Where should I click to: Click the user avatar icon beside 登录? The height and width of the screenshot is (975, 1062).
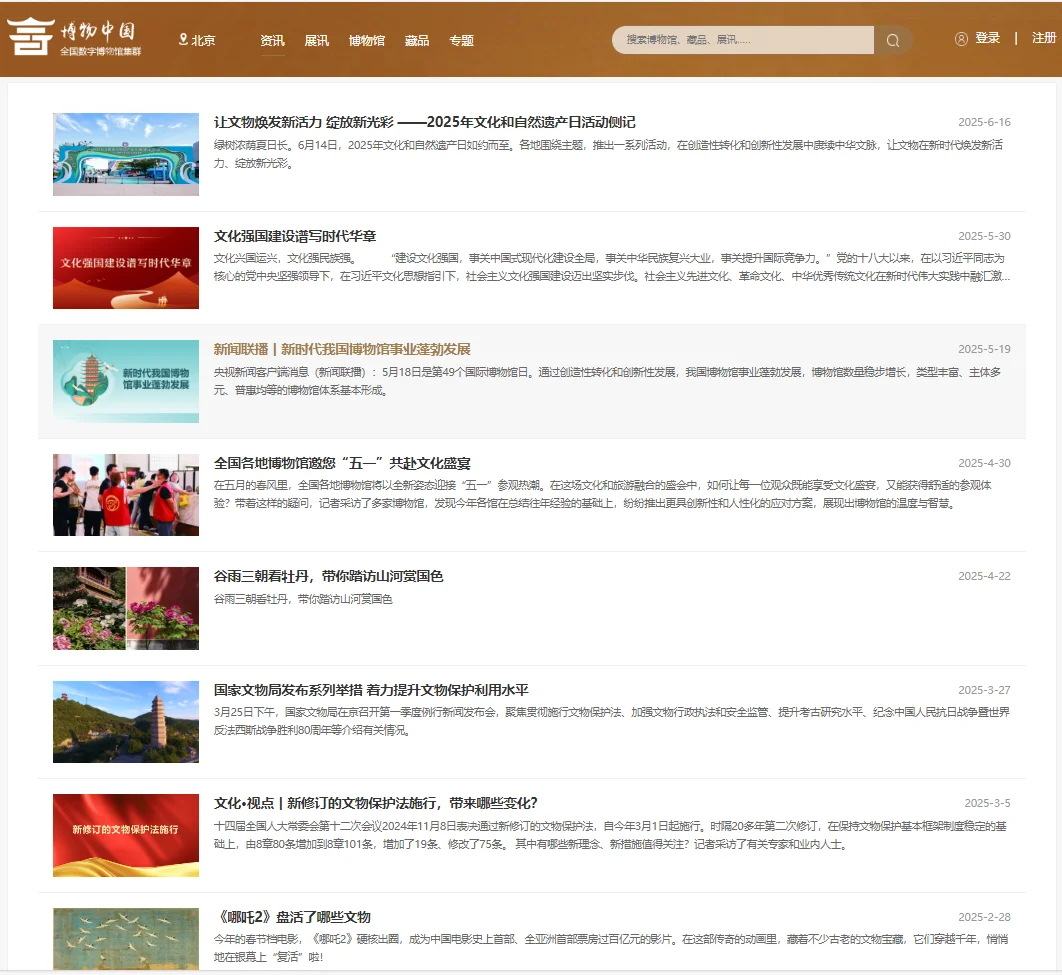click(960, 39)
